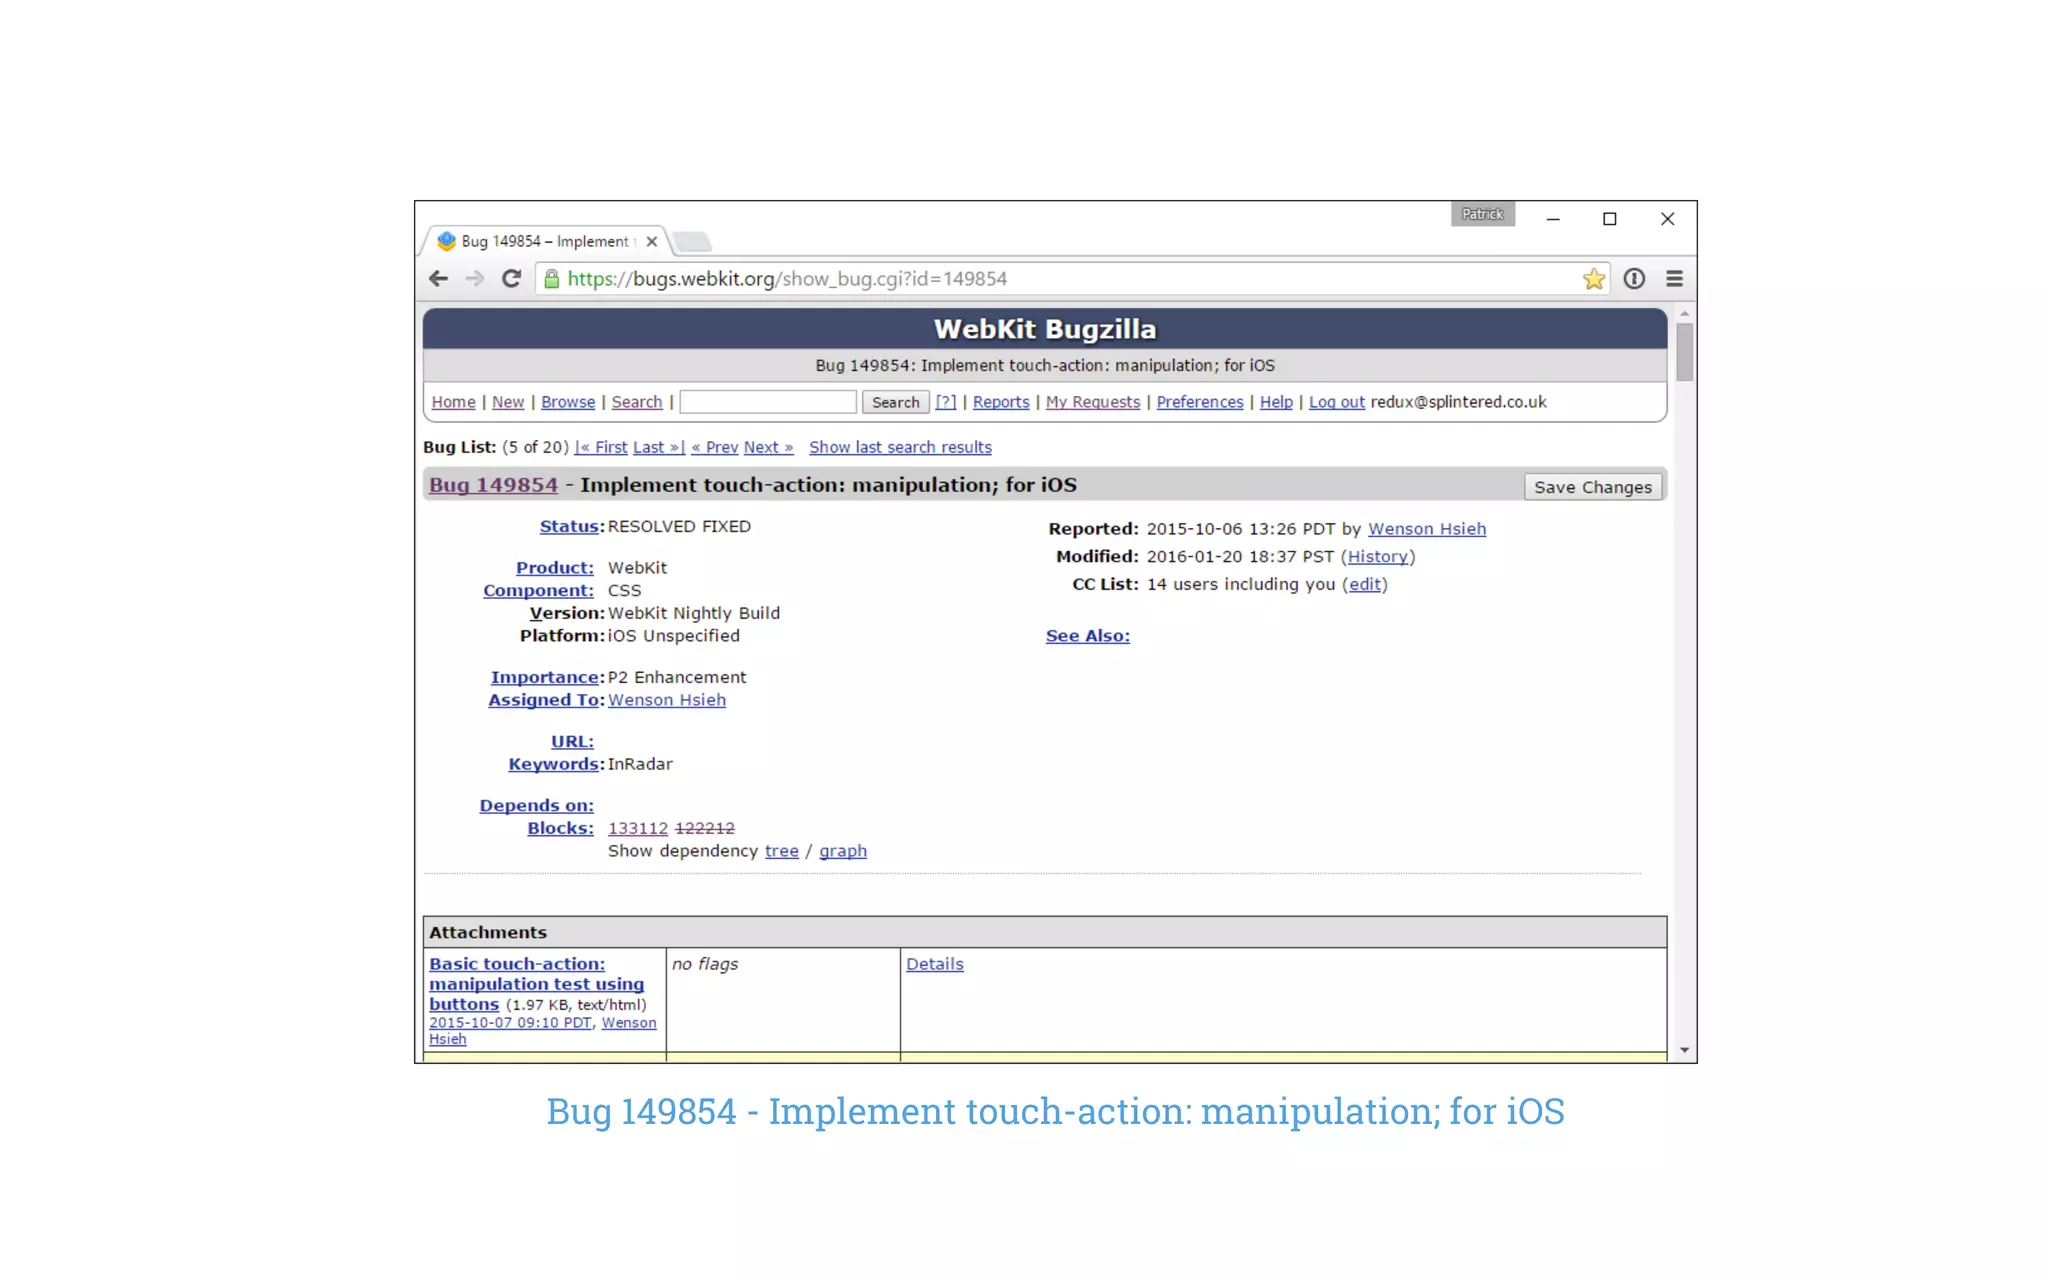Viewport: 2048px width, 1280px height.
Task: Open the Depends on label link
Action: [536, 806]
